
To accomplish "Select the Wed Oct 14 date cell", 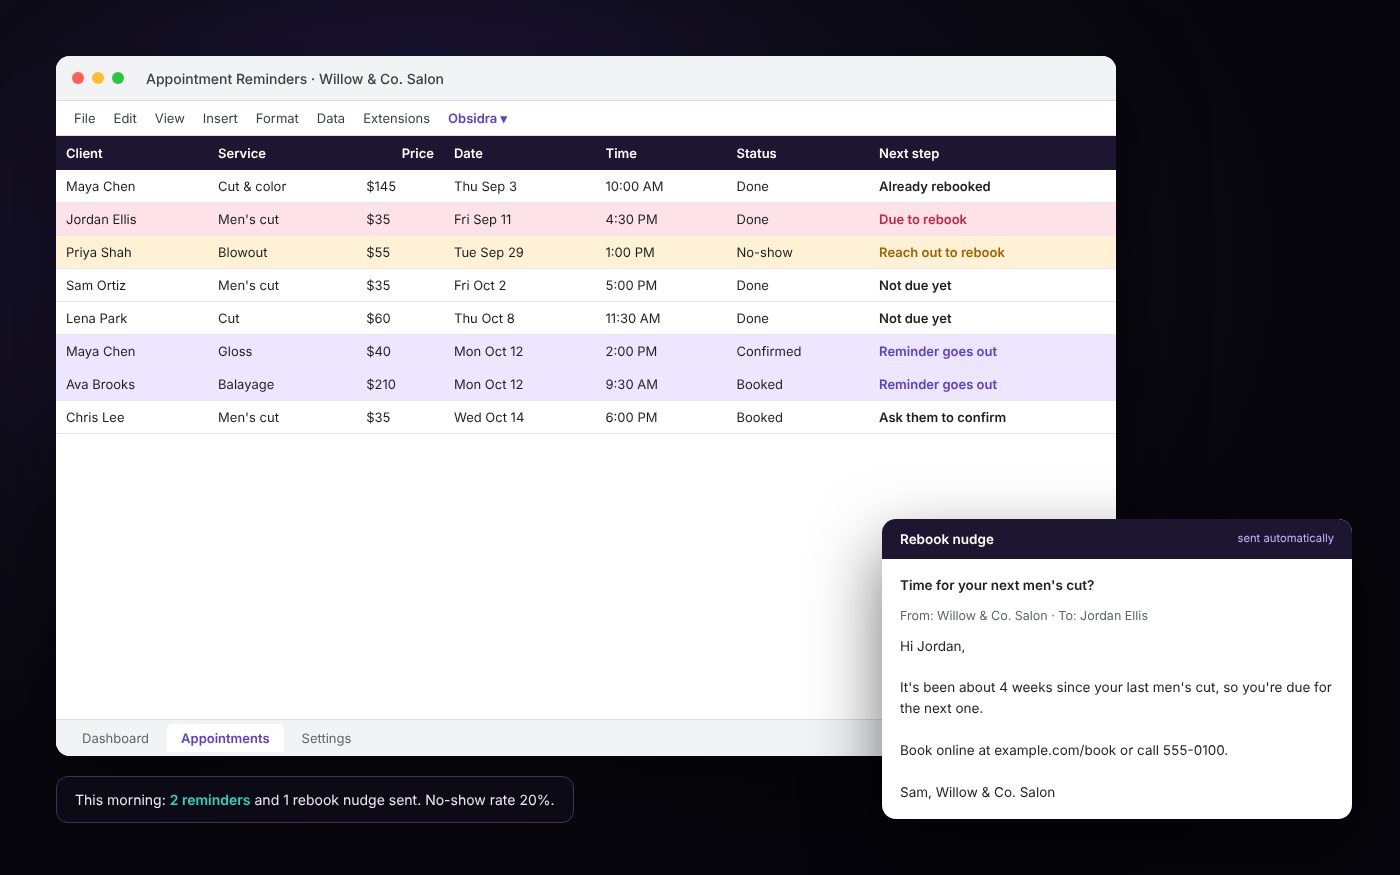I will [520, 417].
